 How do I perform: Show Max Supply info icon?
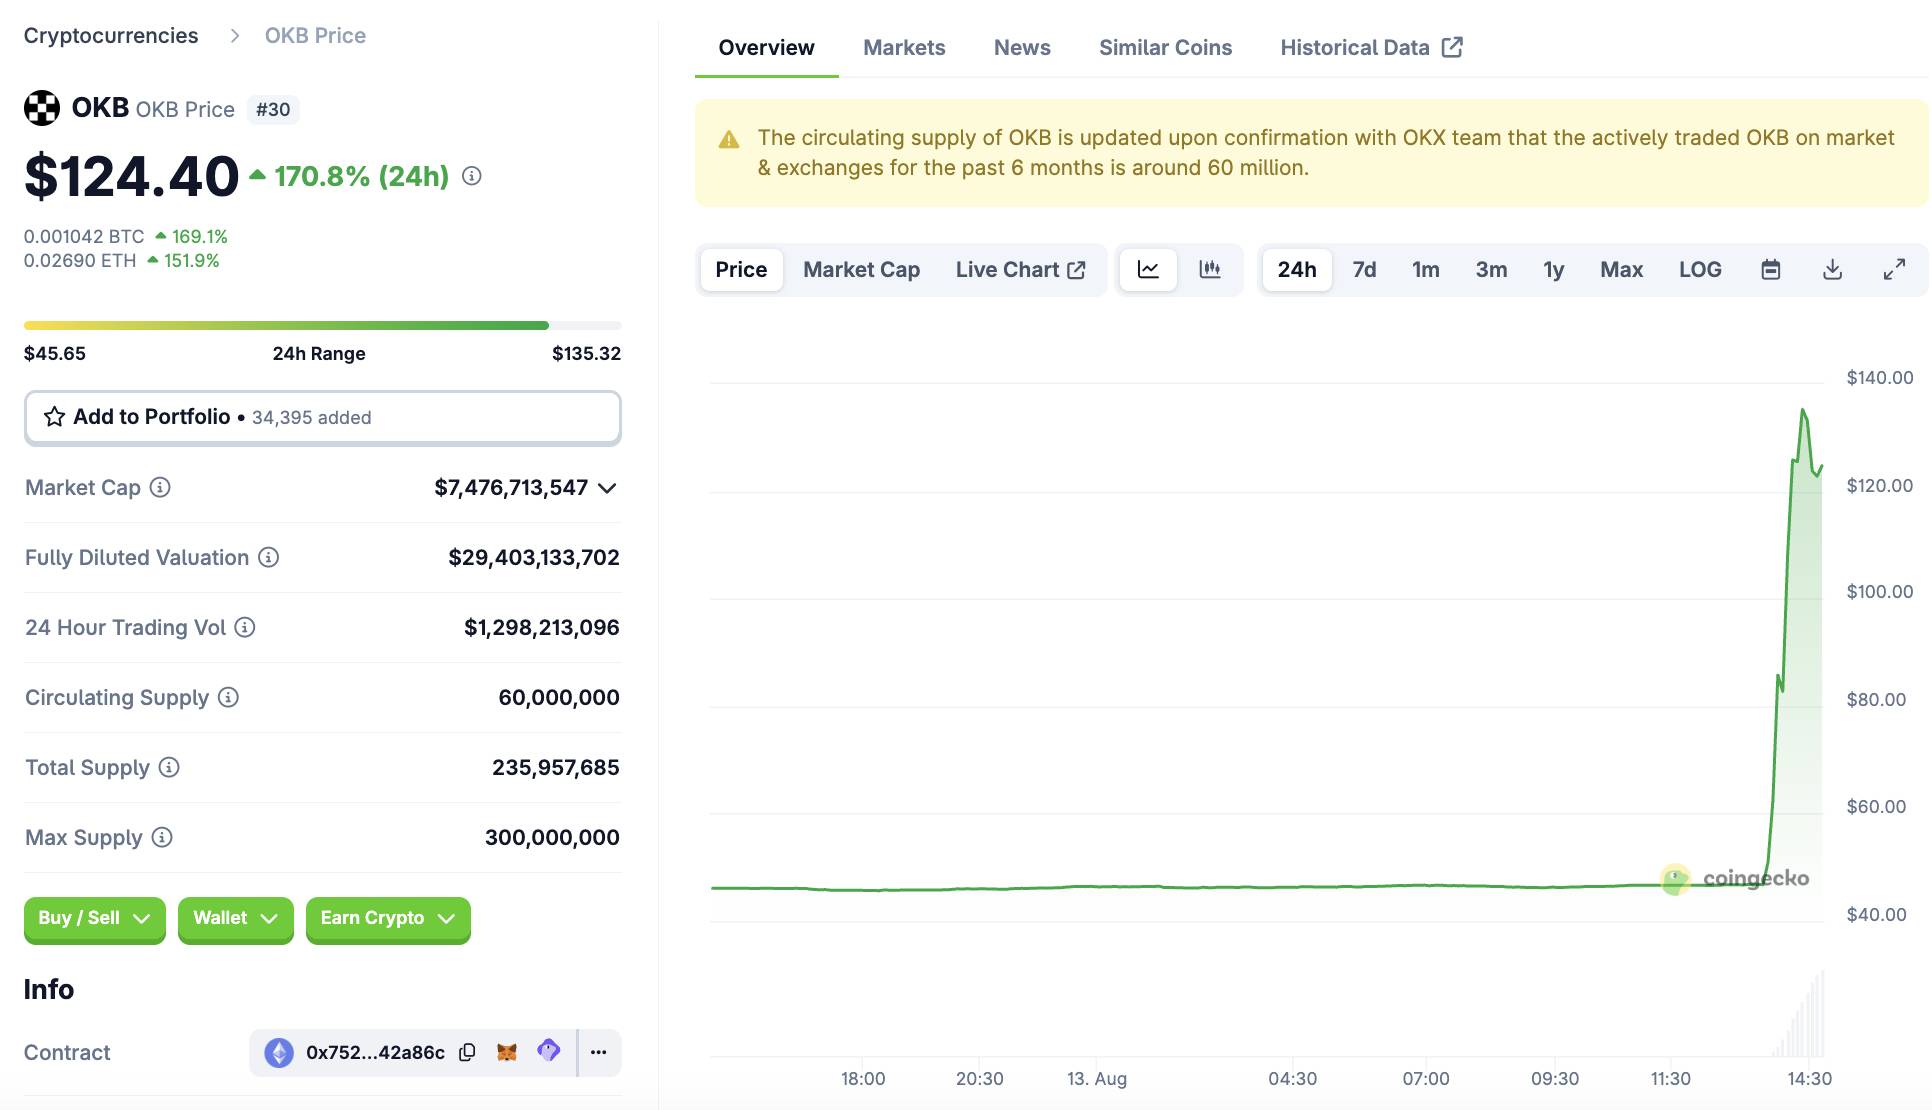162,837
